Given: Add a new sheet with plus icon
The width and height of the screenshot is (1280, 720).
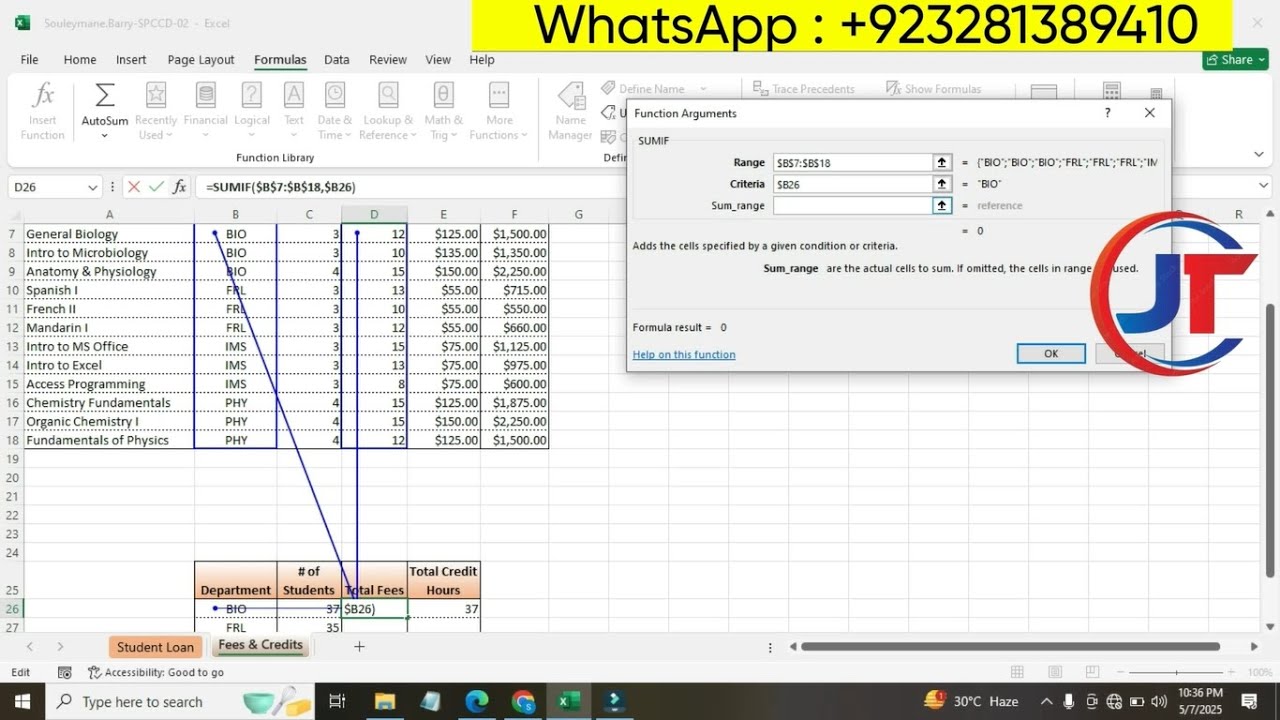Looking at the screenshot, I should pyautogui.click(x=359, y=647).
